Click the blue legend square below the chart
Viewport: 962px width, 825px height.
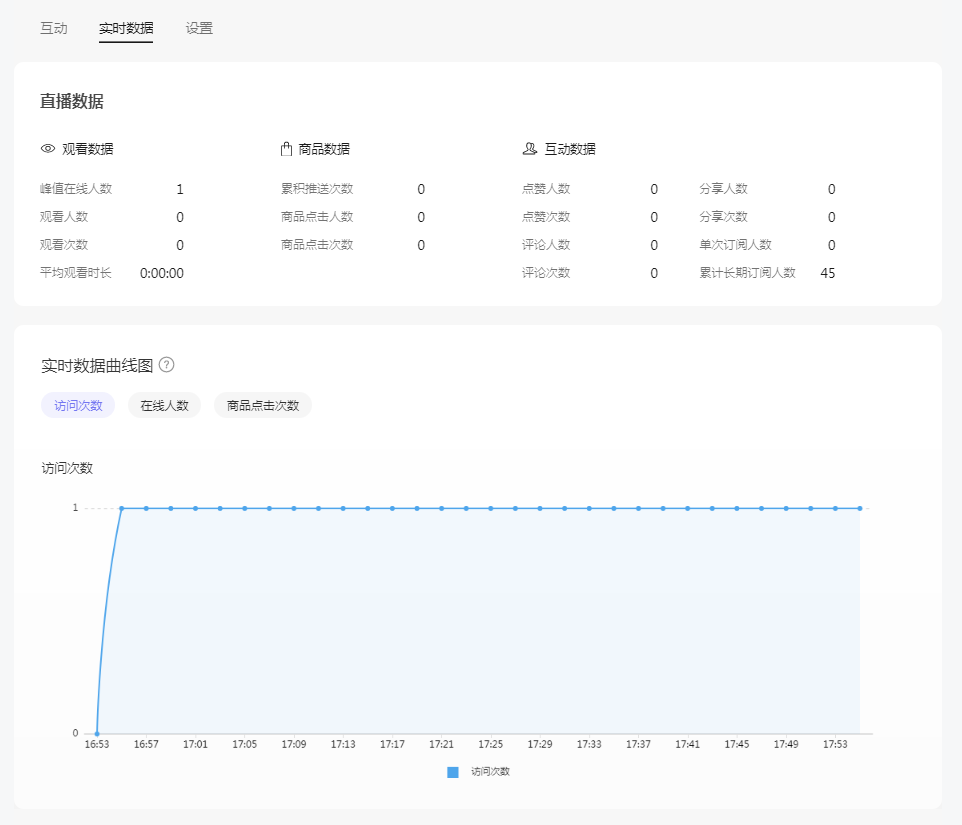pos(451,771)
